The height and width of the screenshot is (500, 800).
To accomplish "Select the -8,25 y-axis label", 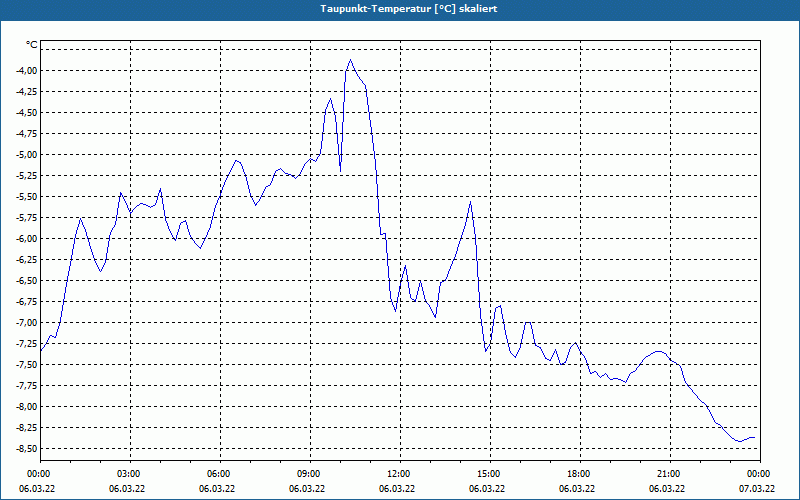I will point(27,428).
